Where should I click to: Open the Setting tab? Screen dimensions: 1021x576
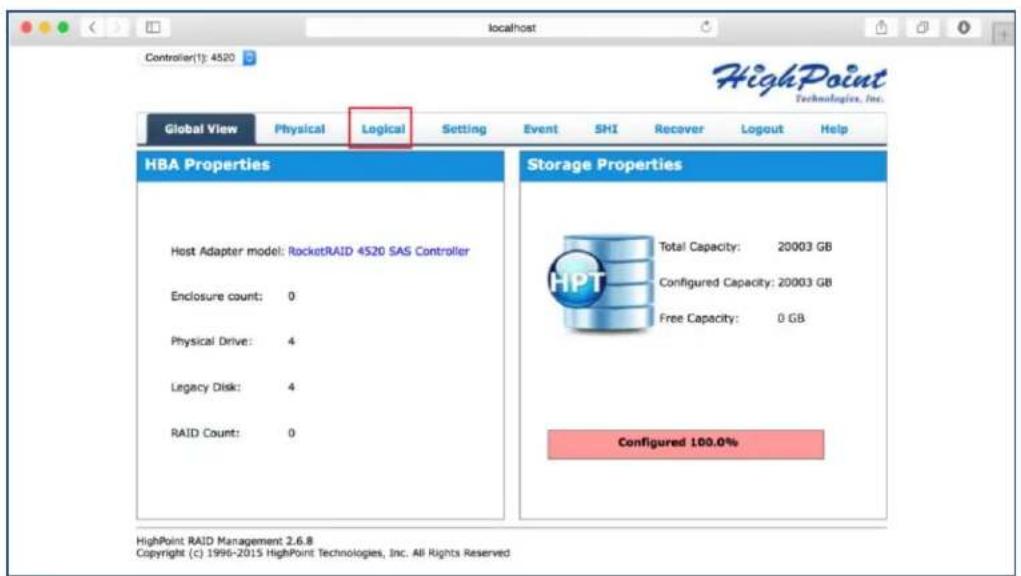pyautogui.click(x=464, y=129)
